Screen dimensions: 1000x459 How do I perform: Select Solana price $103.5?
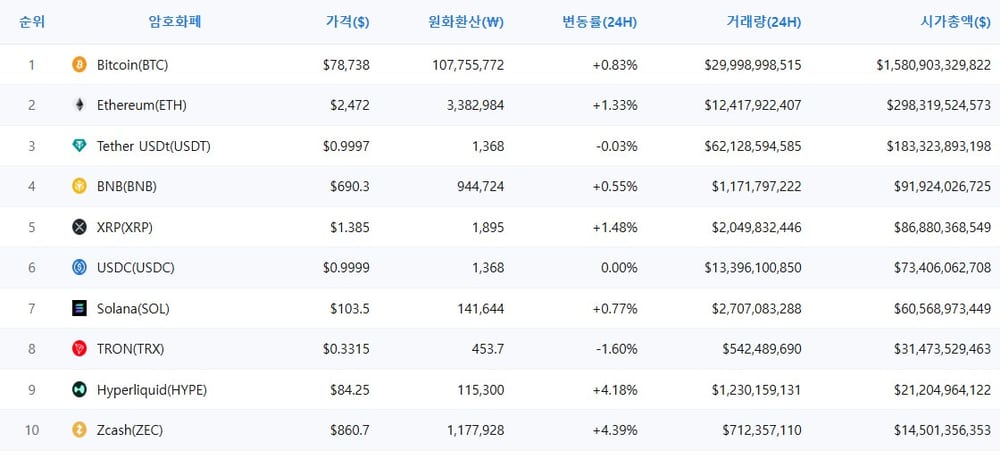(x=349, y=309)
